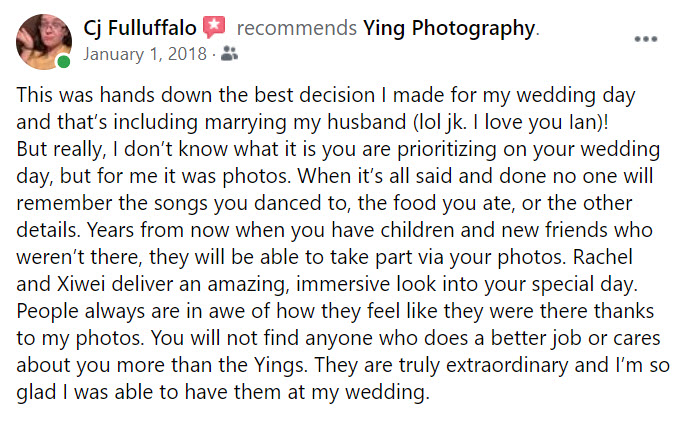Click the friends audience icon beside date
Screen dimensions: 689x426
(229, 54)
